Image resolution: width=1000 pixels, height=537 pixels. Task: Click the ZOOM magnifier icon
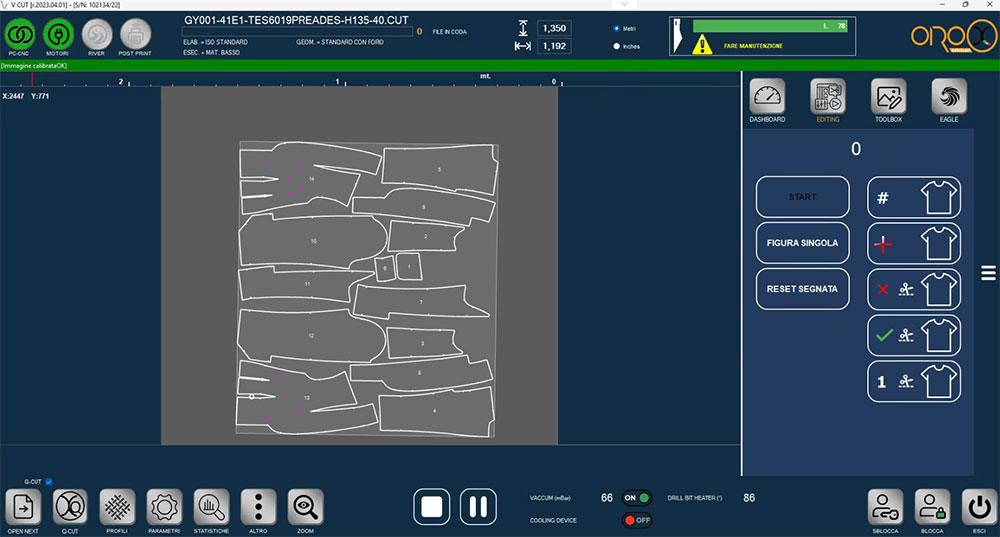point(305,508)
